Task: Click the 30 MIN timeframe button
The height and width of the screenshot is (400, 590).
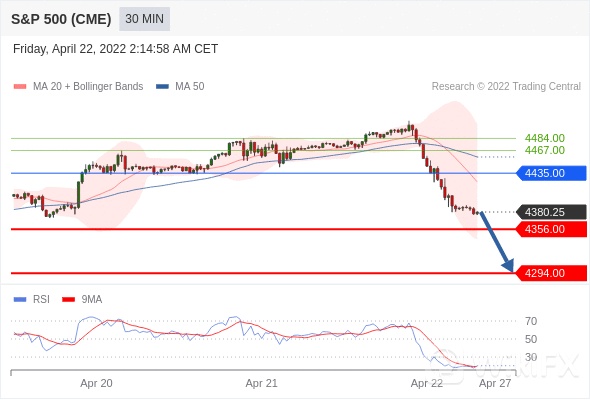Action: (144, 19)
